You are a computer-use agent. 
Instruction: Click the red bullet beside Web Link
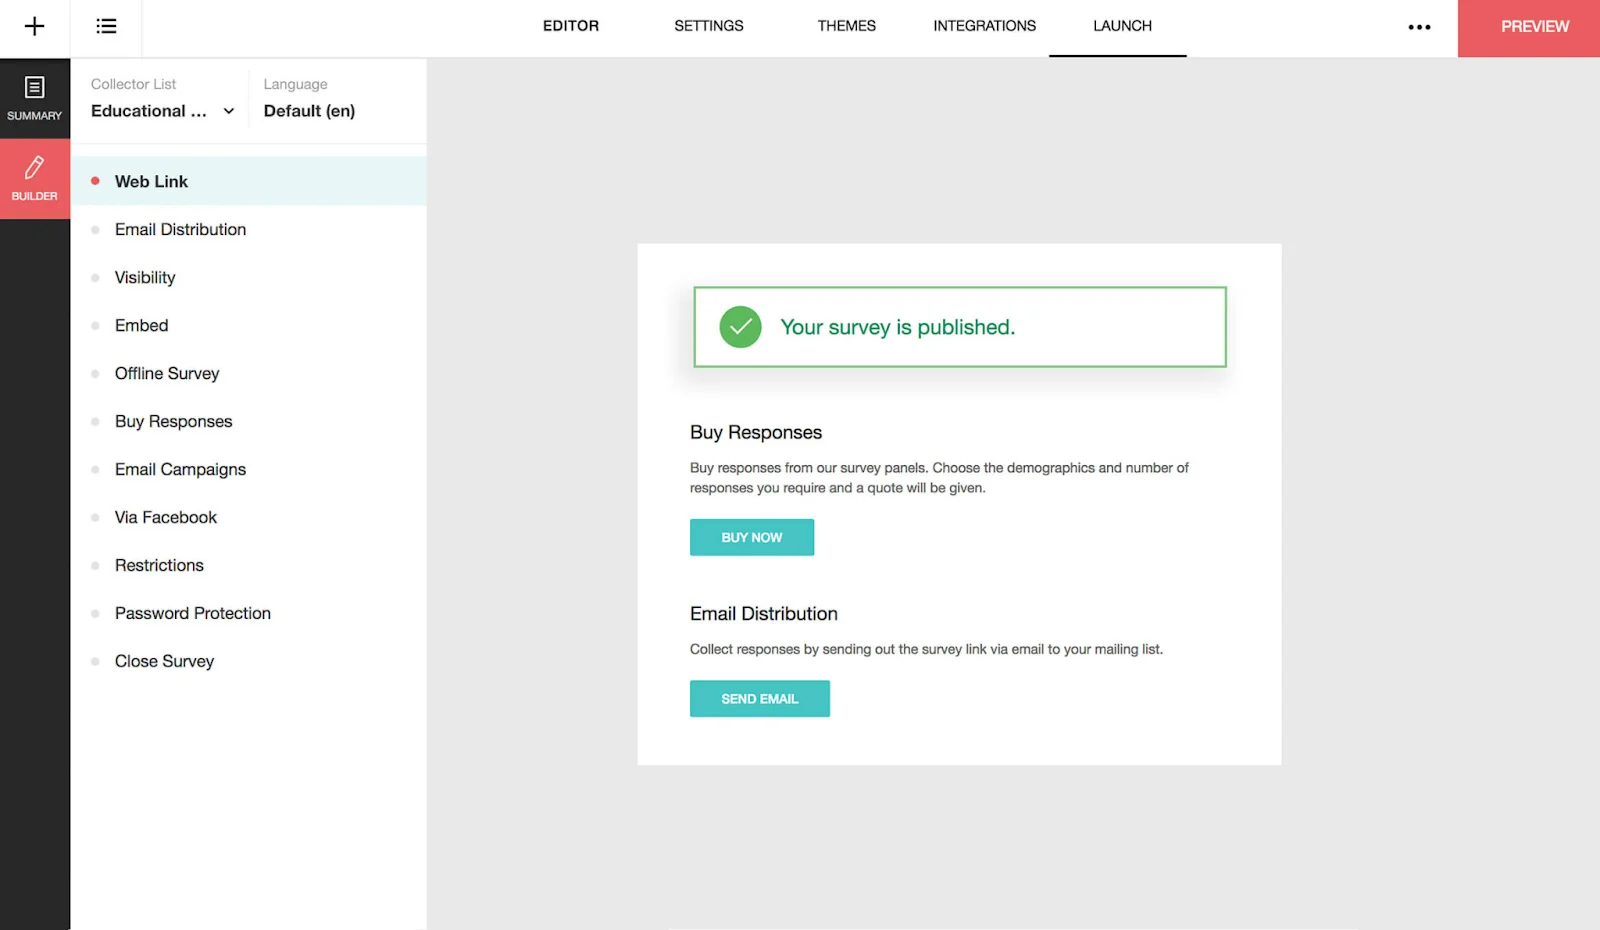(x=95, y=181)
